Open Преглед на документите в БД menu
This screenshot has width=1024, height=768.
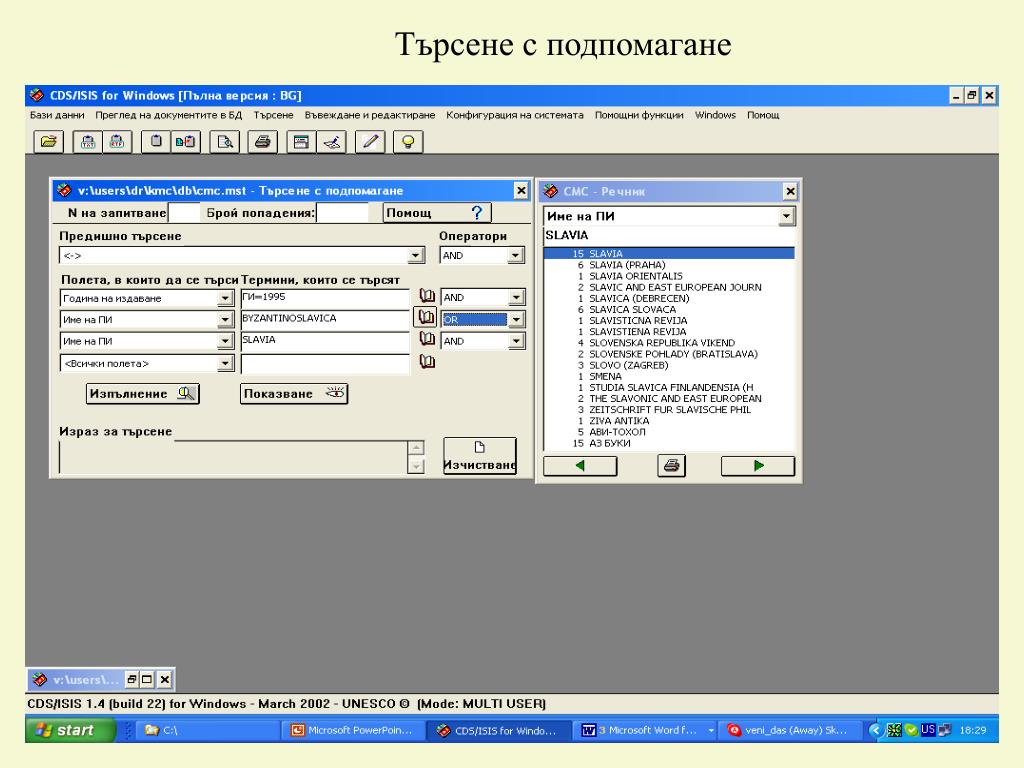pyautogui.click(x=168, y=115)
